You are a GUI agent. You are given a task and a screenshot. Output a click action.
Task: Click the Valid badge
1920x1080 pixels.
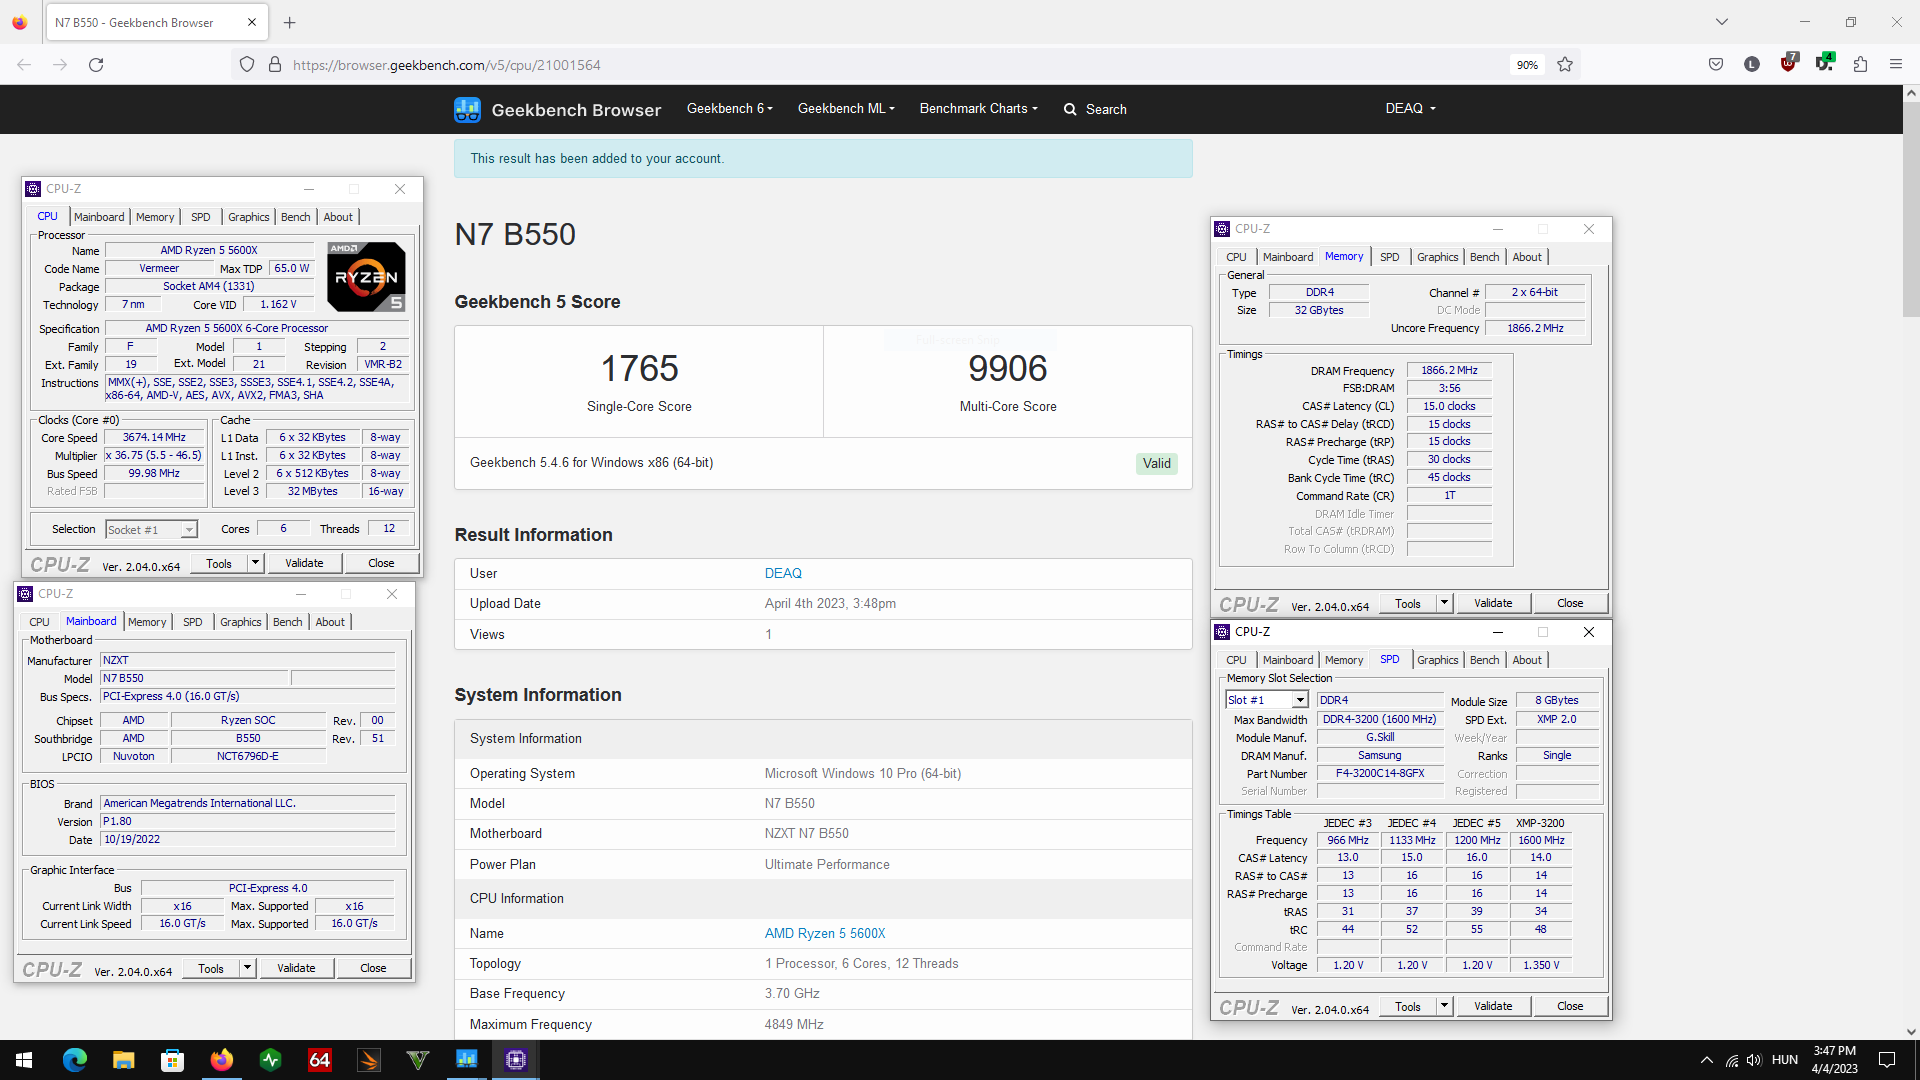(x=1157, y=463)
